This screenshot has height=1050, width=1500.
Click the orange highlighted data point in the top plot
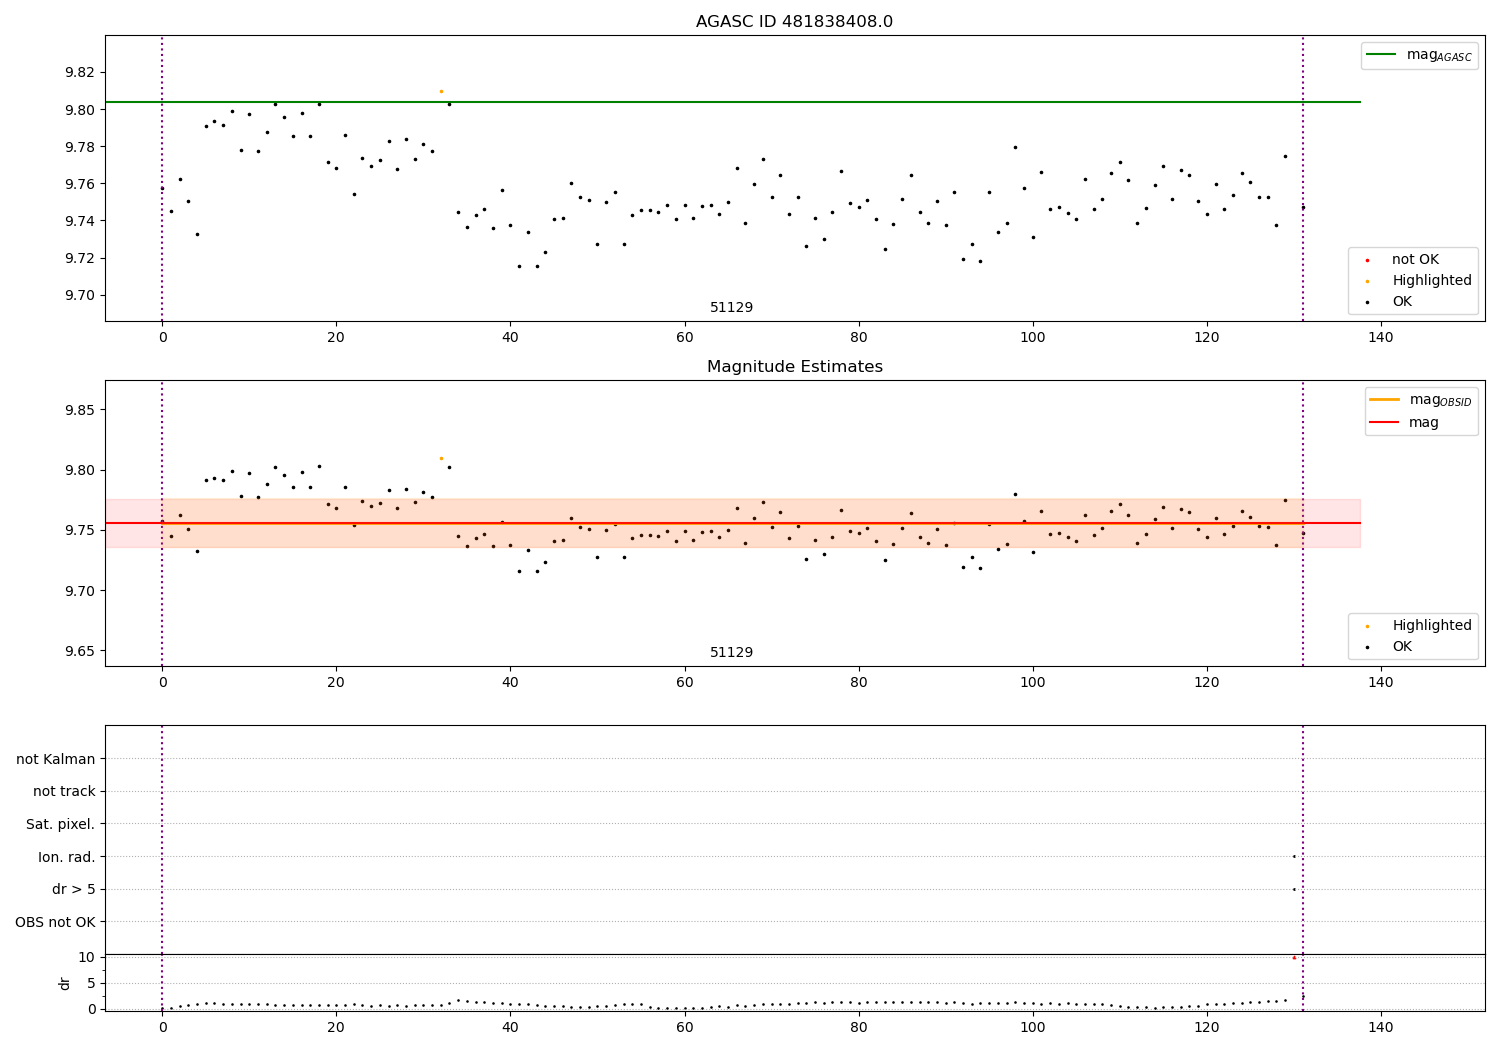441,91
